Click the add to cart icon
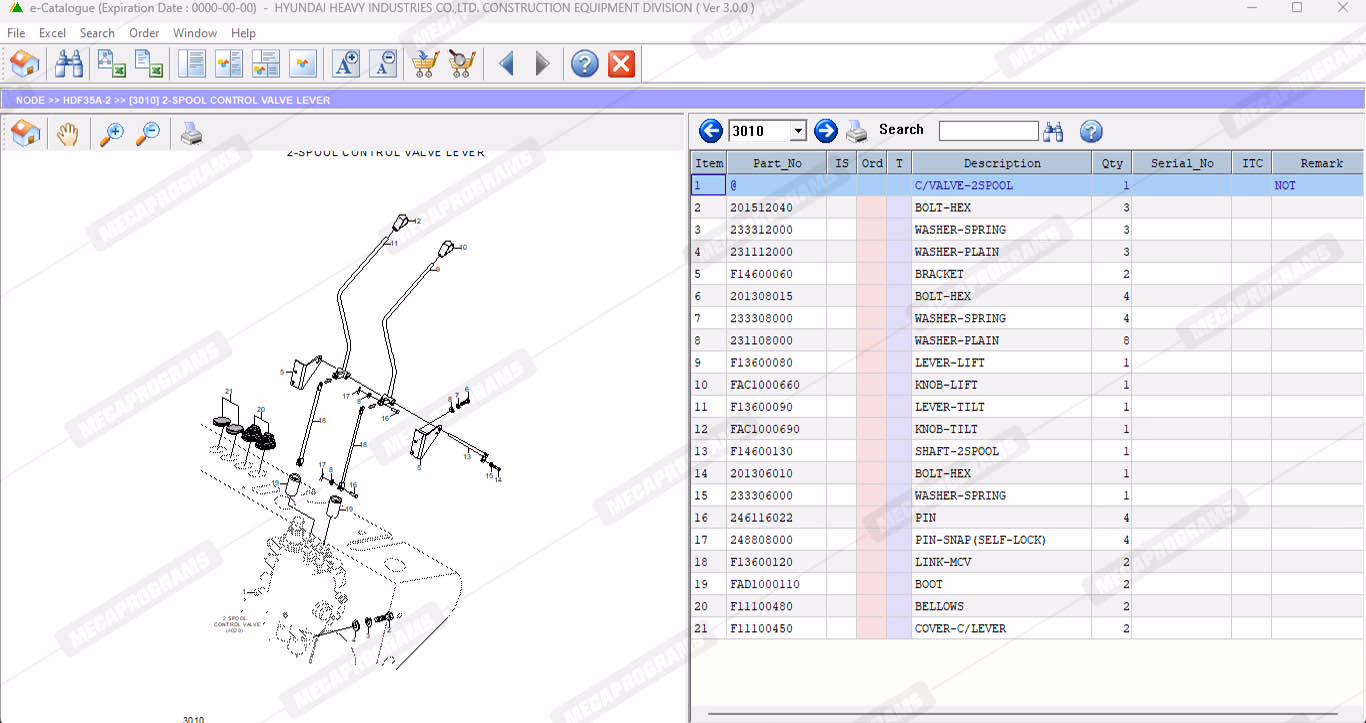 tap(425, 65)
